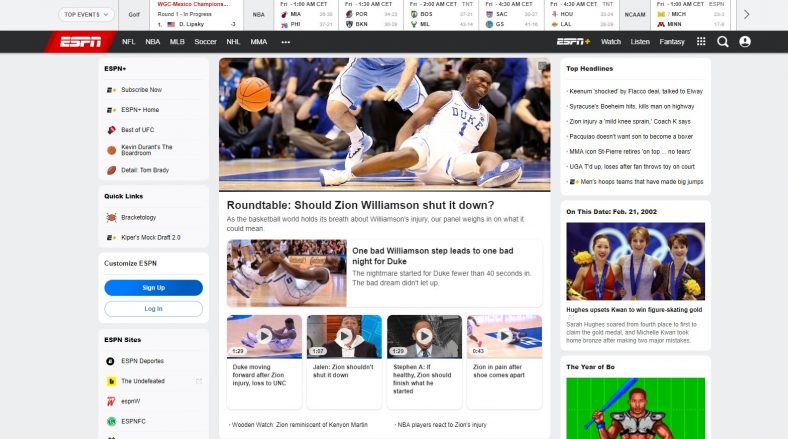Open the SAC vs GS scoreboard game
This screenshot has width=788, height=439.
[x=511, y=15]
